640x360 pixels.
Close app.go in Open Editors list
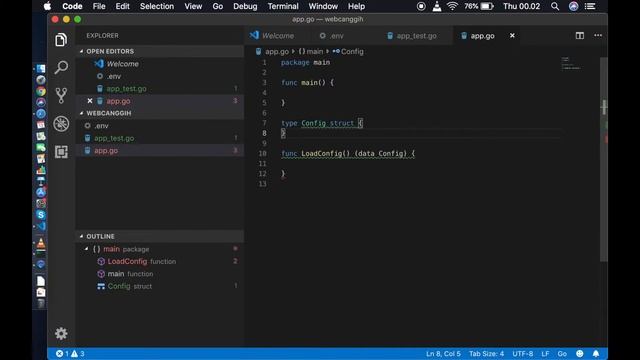pyautogui.click(x=90, y=101)
